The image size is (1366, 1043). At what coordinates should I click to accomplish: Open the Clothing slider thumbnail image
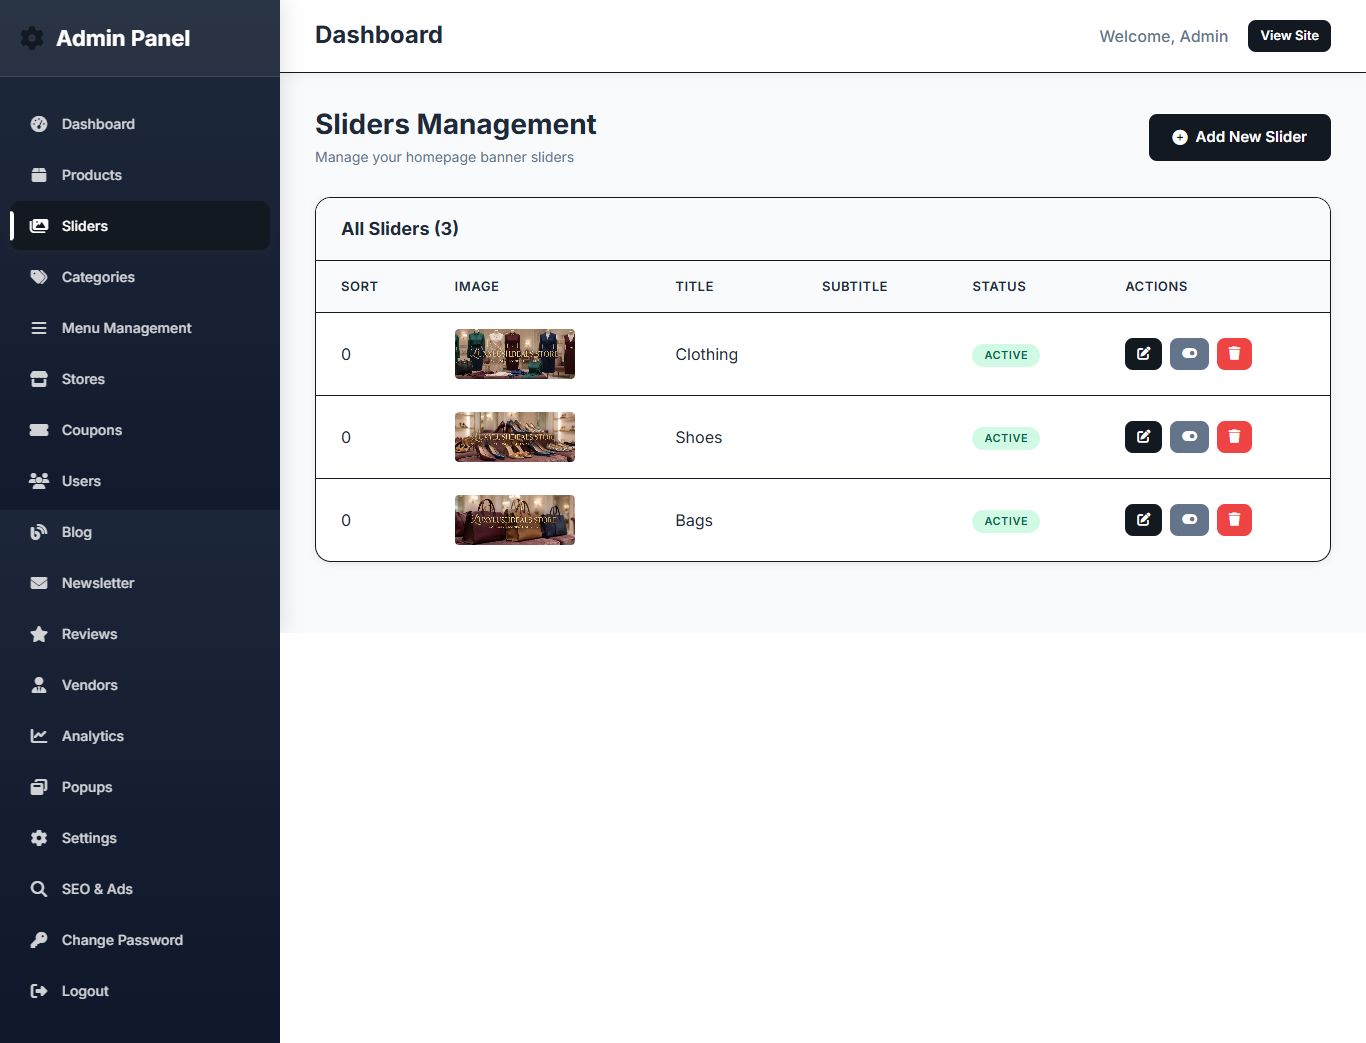tap(515, 354)
